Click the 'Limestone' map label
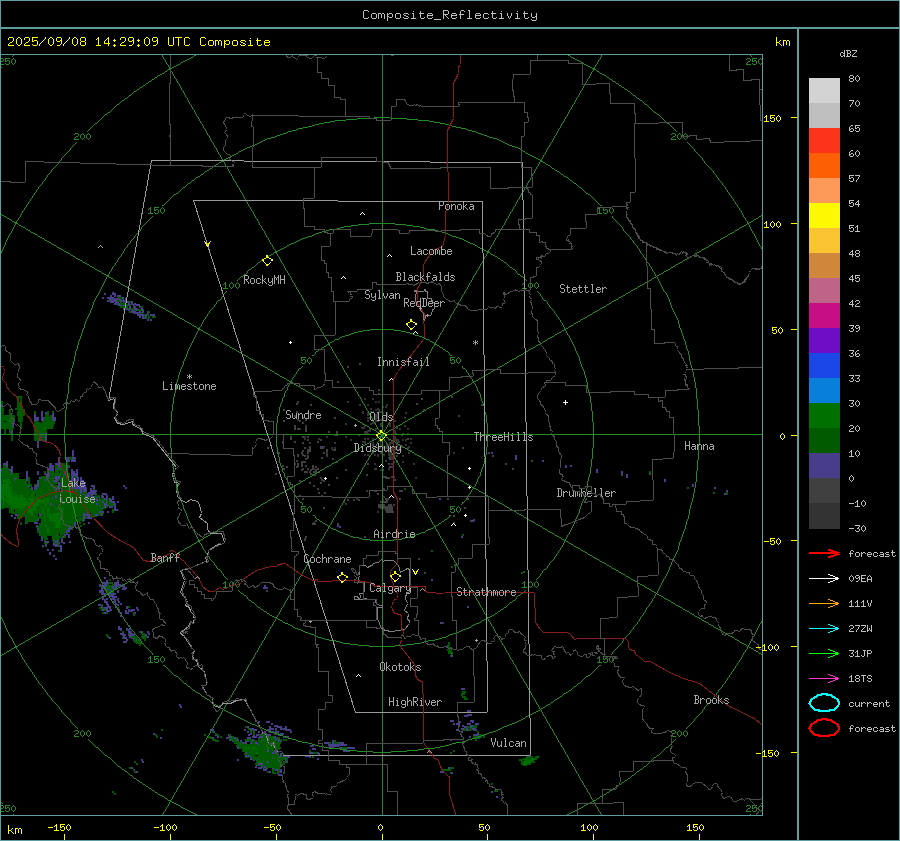This screenshot has height=841, width=900. point(189,386)
